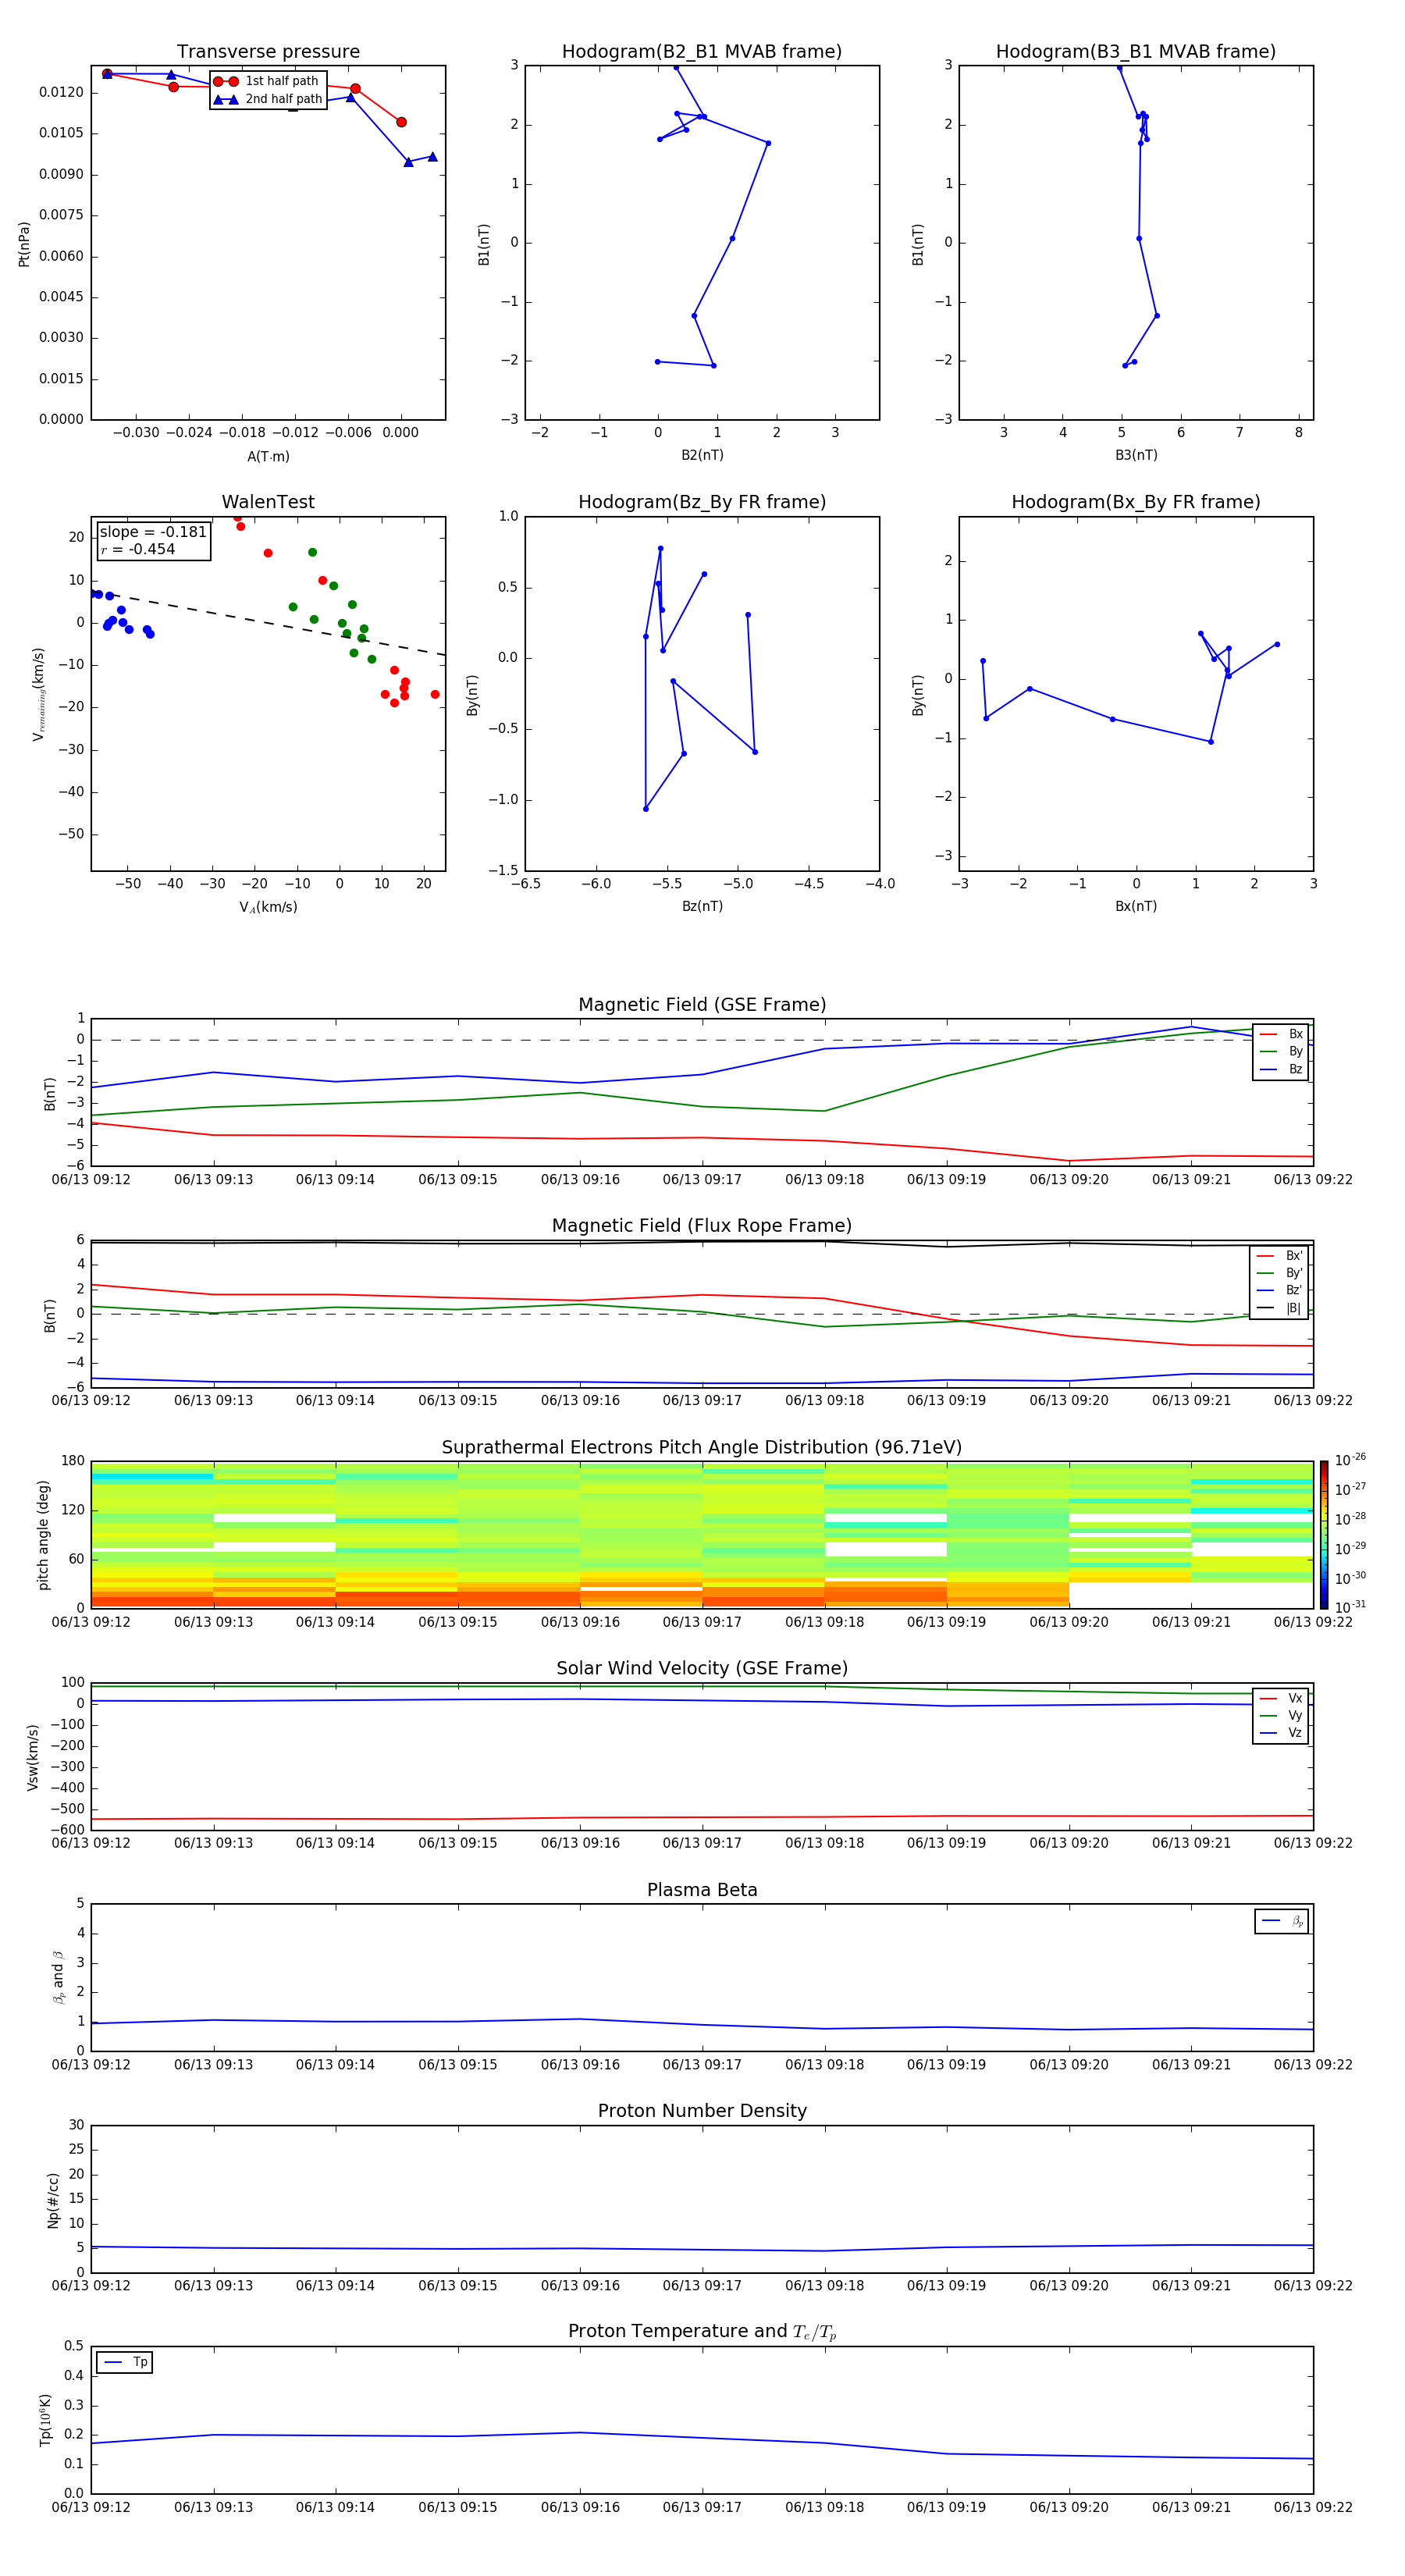The width and height of the screenshot is (1405, 2576).
Task: Select the "Hodogram(B3_B1 MVAB frame)" title
Action: pyautogui.click(x=1136, y=52)
